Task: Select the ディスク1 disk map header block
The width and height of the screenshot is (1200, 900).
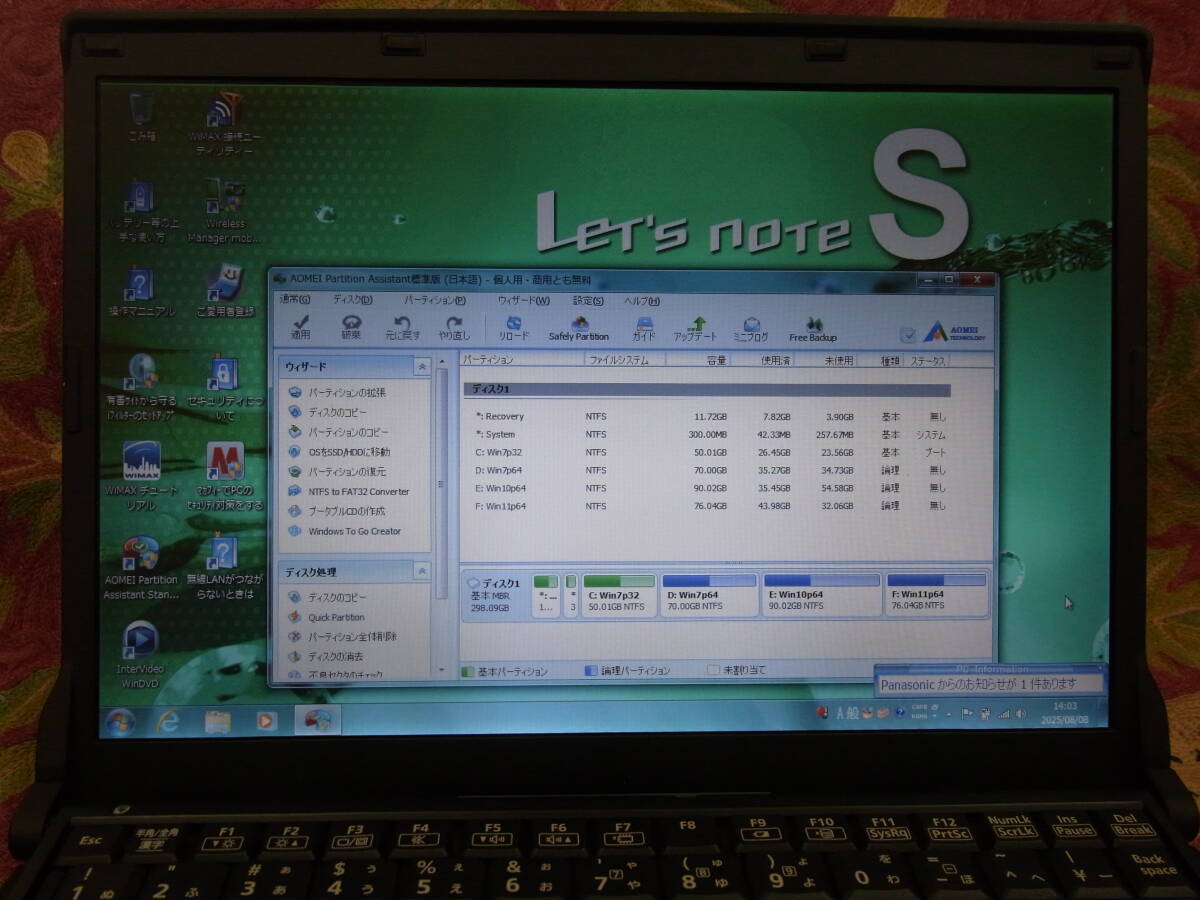Action: [495, 594]
